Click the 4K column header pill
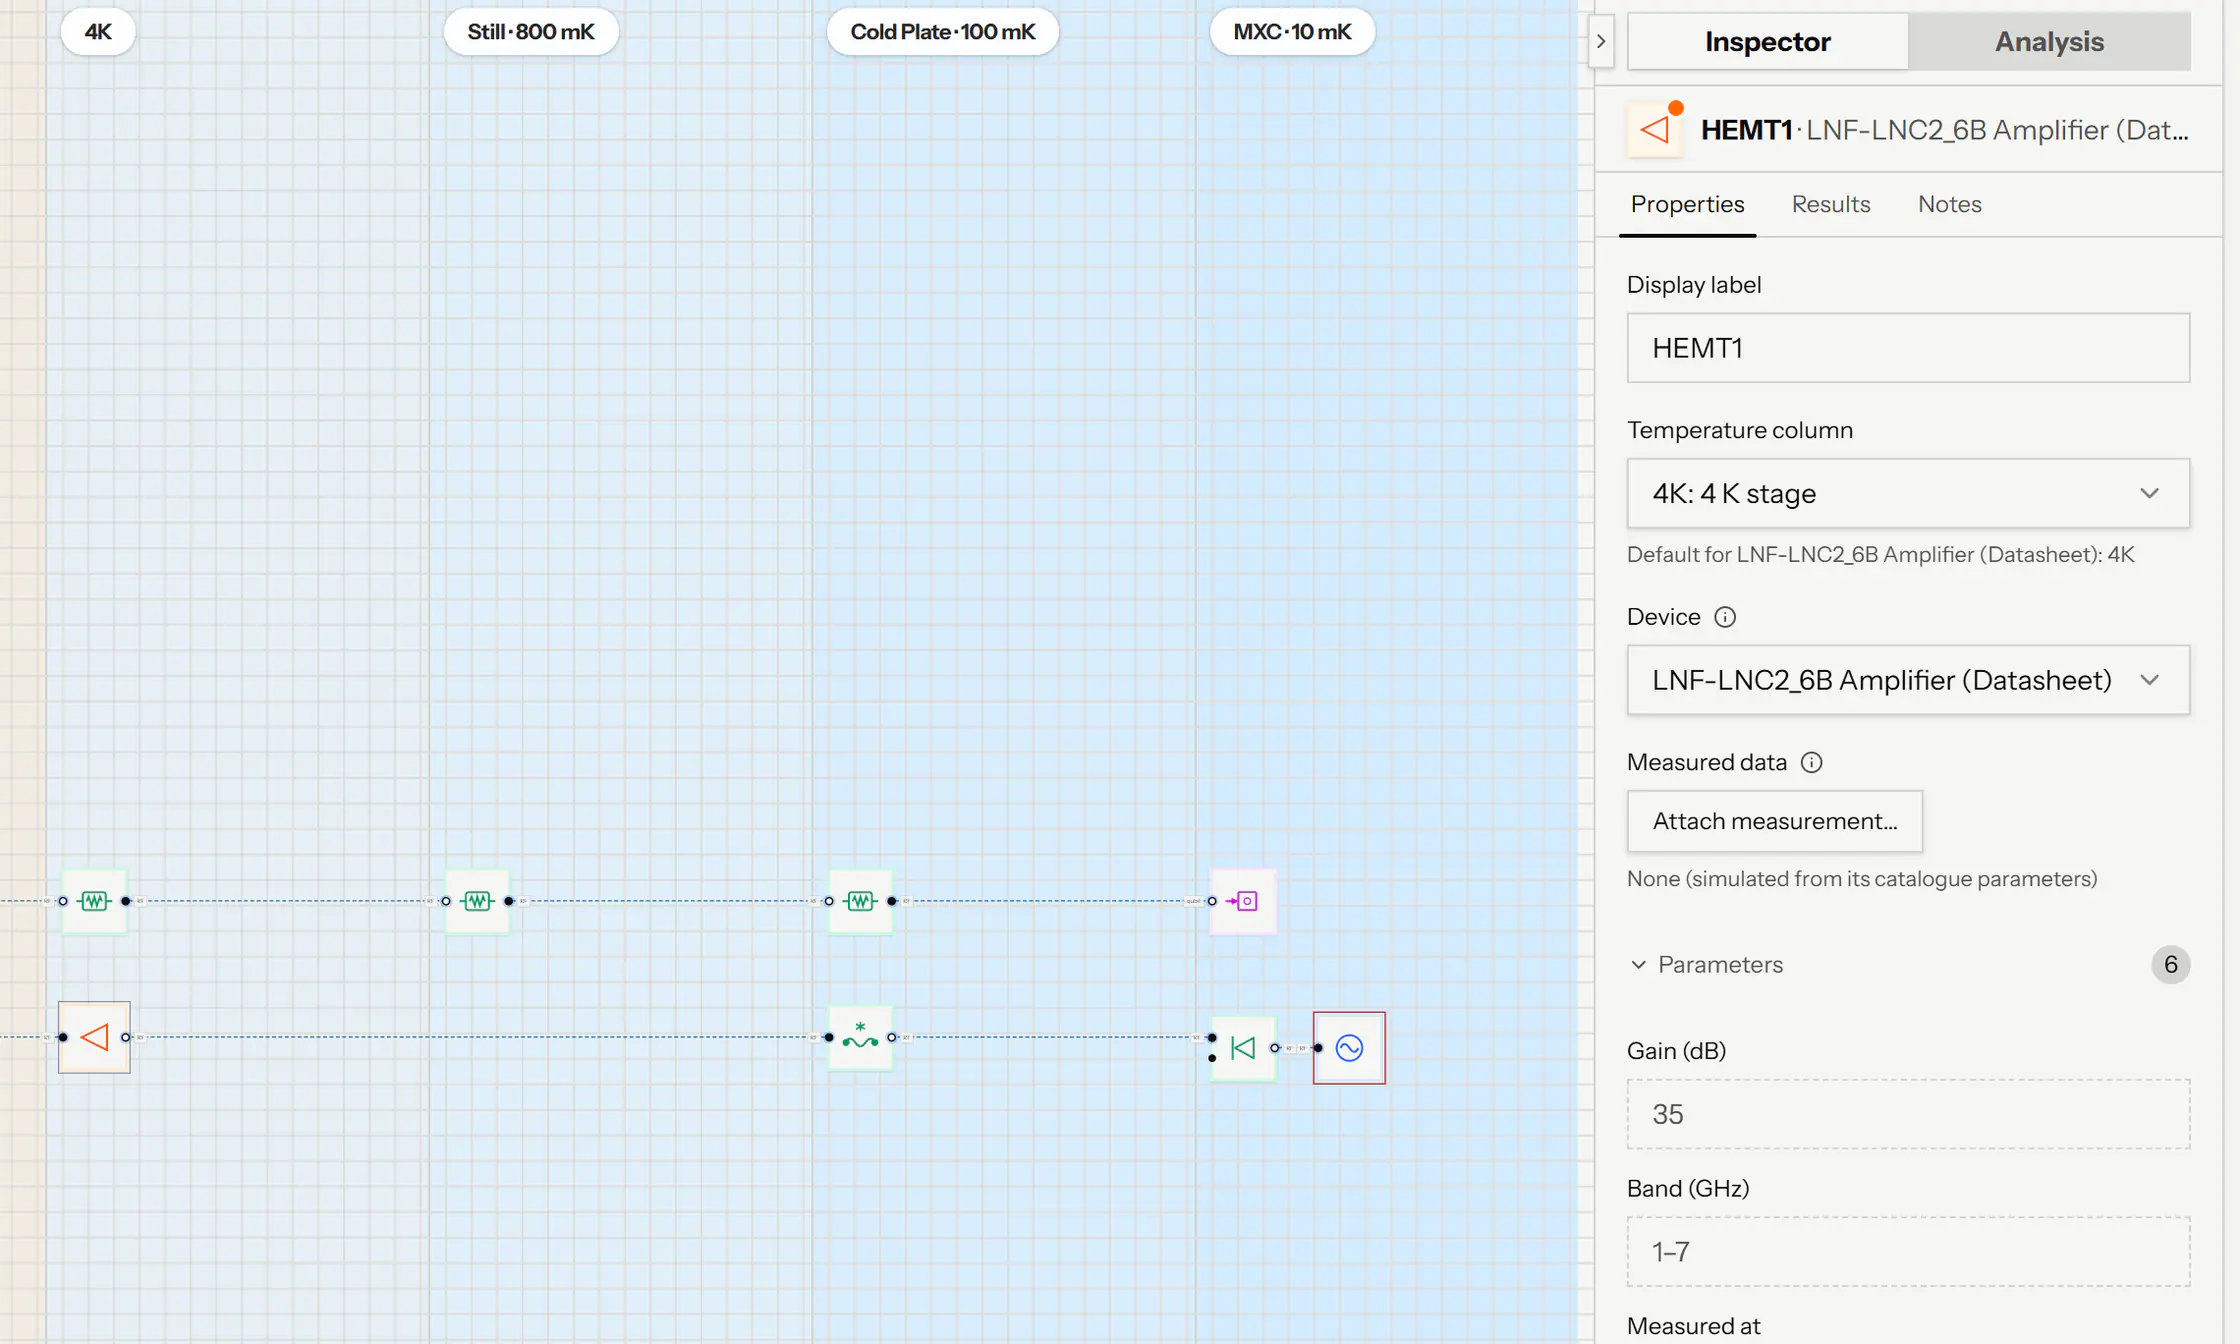Image resolution: width=2240 pixels, height=1344 pixels. 98,32
